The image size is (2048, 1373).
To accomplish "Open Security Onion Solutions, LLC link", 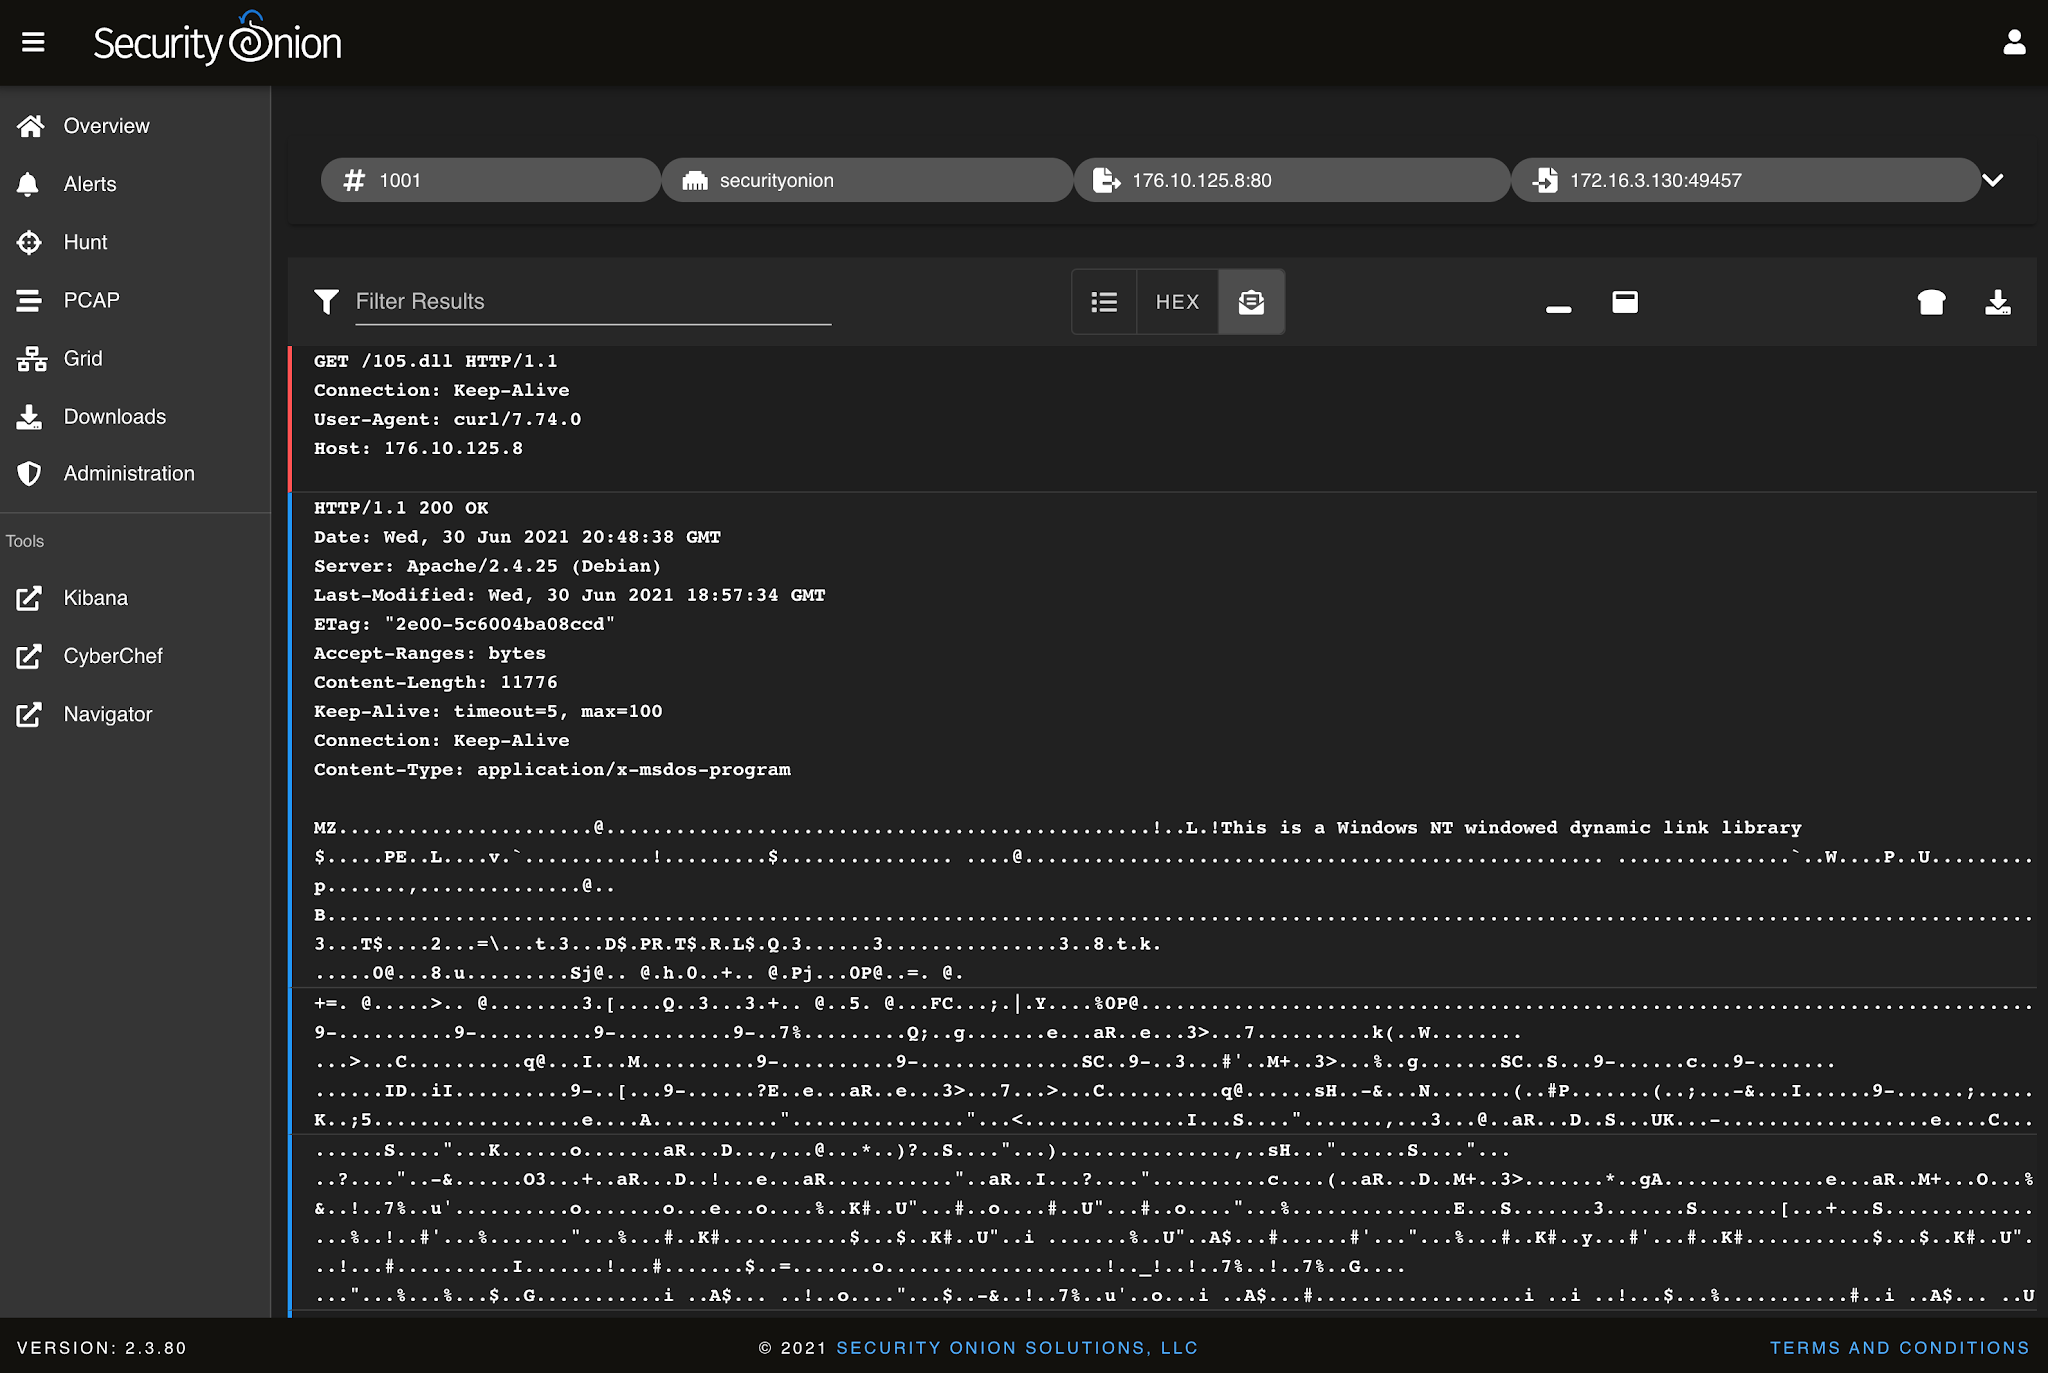I will tap(1016, 1348).
